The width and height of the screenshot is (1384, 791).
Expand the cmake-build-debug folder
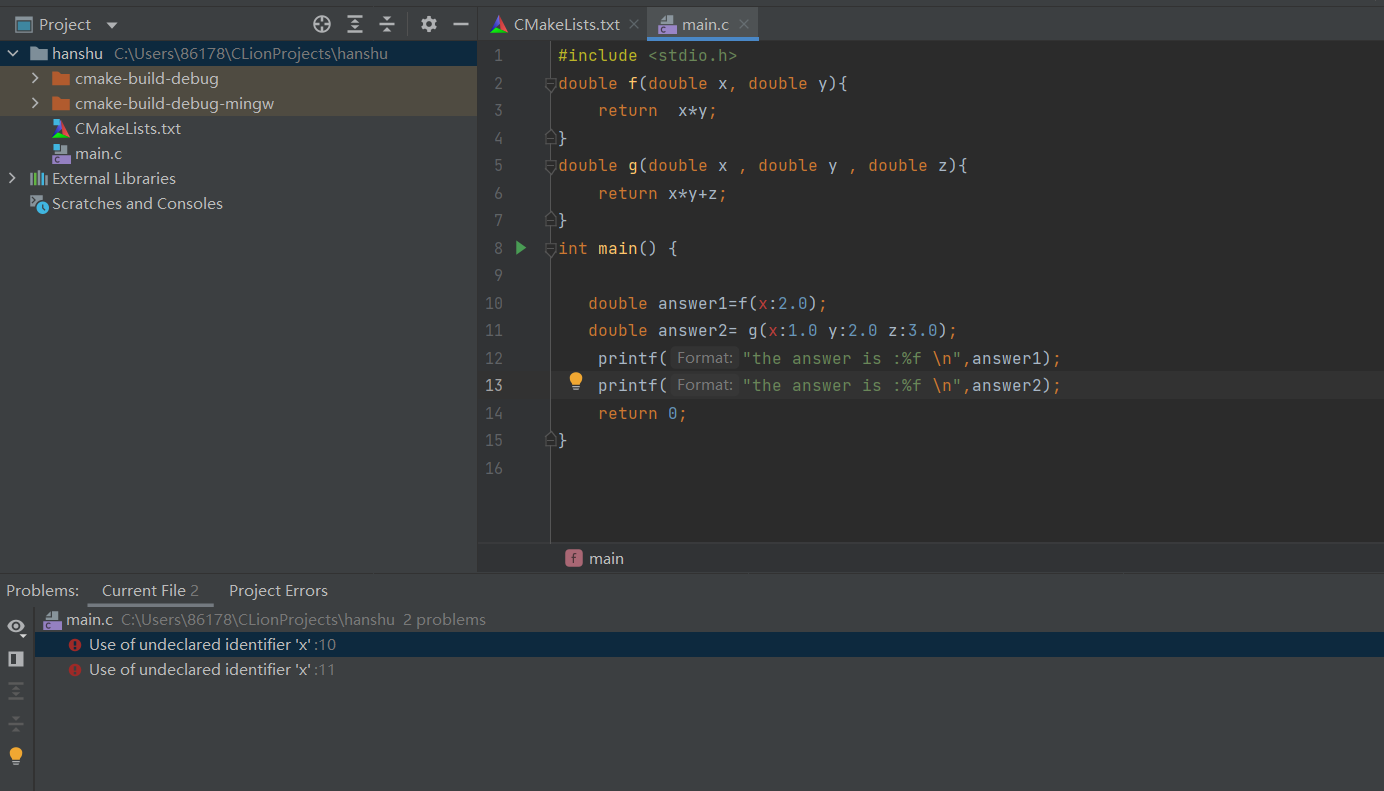click(x=35, y=78)
